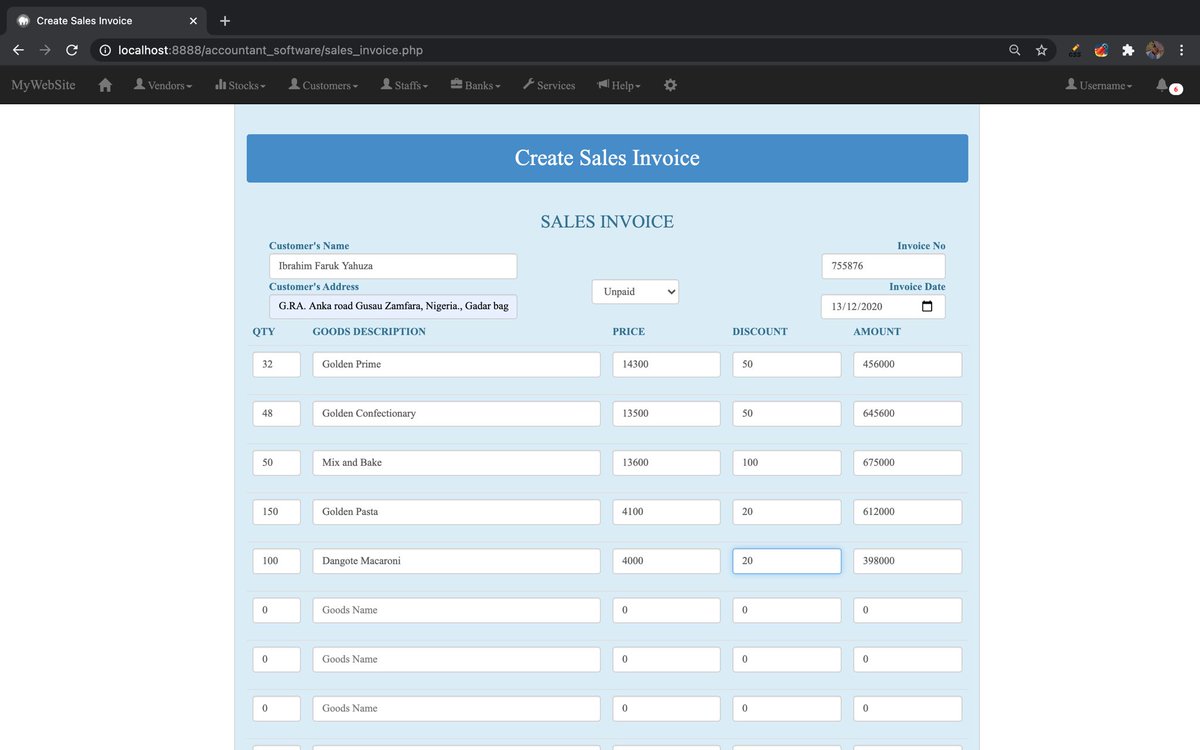Edit the Mix and Bake description field
Screen dimensions: 1200x750
point(456,463)
